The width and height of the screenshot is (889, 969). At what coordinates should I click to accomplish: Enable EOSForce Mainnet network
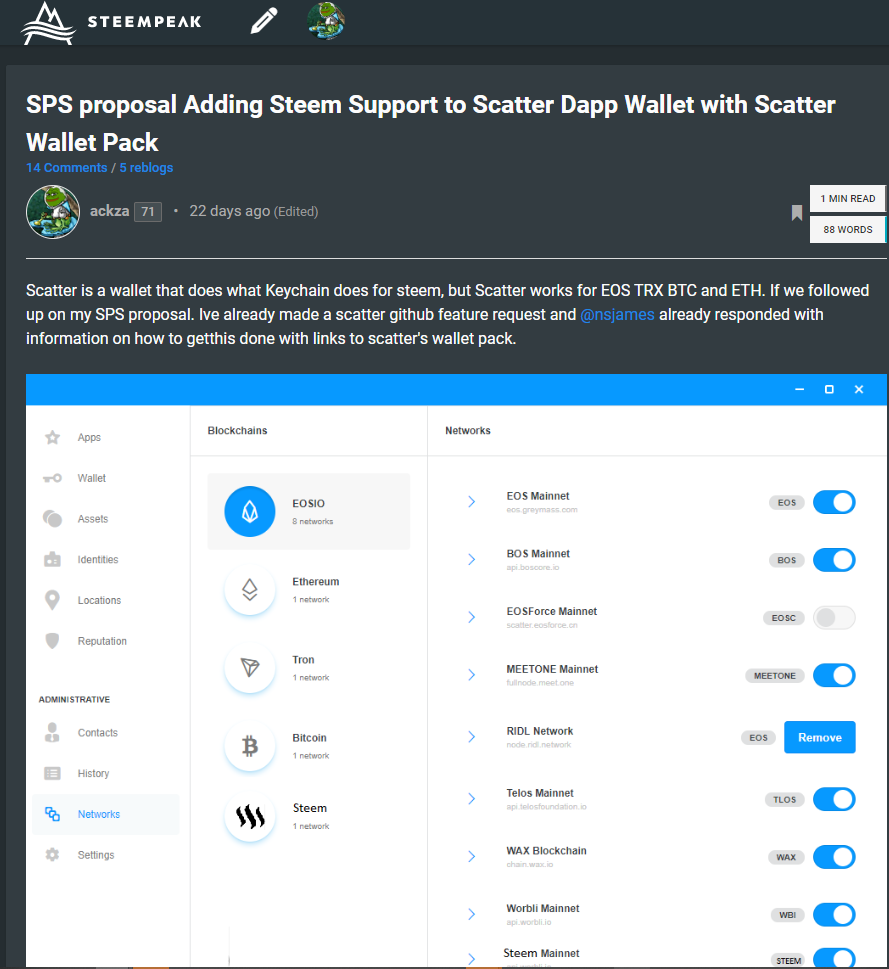(x=834, y=617)
